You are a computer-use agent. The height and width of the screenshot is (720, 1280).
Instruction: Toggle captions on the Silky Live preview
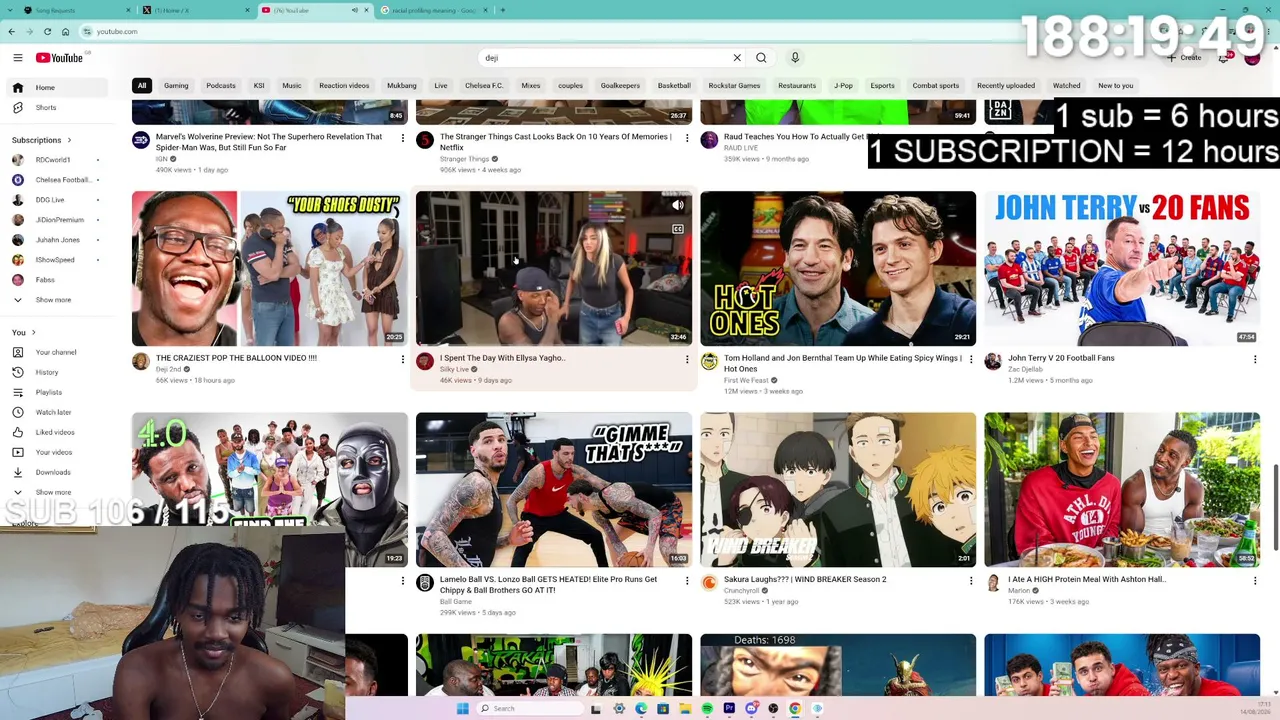(678, 229)
